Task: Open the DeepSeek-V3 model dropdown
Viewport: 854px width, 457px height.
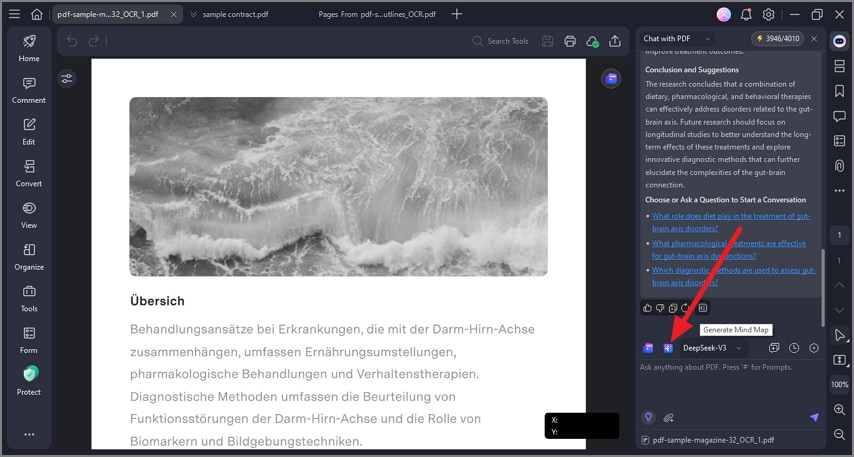Action: (712, 348)
